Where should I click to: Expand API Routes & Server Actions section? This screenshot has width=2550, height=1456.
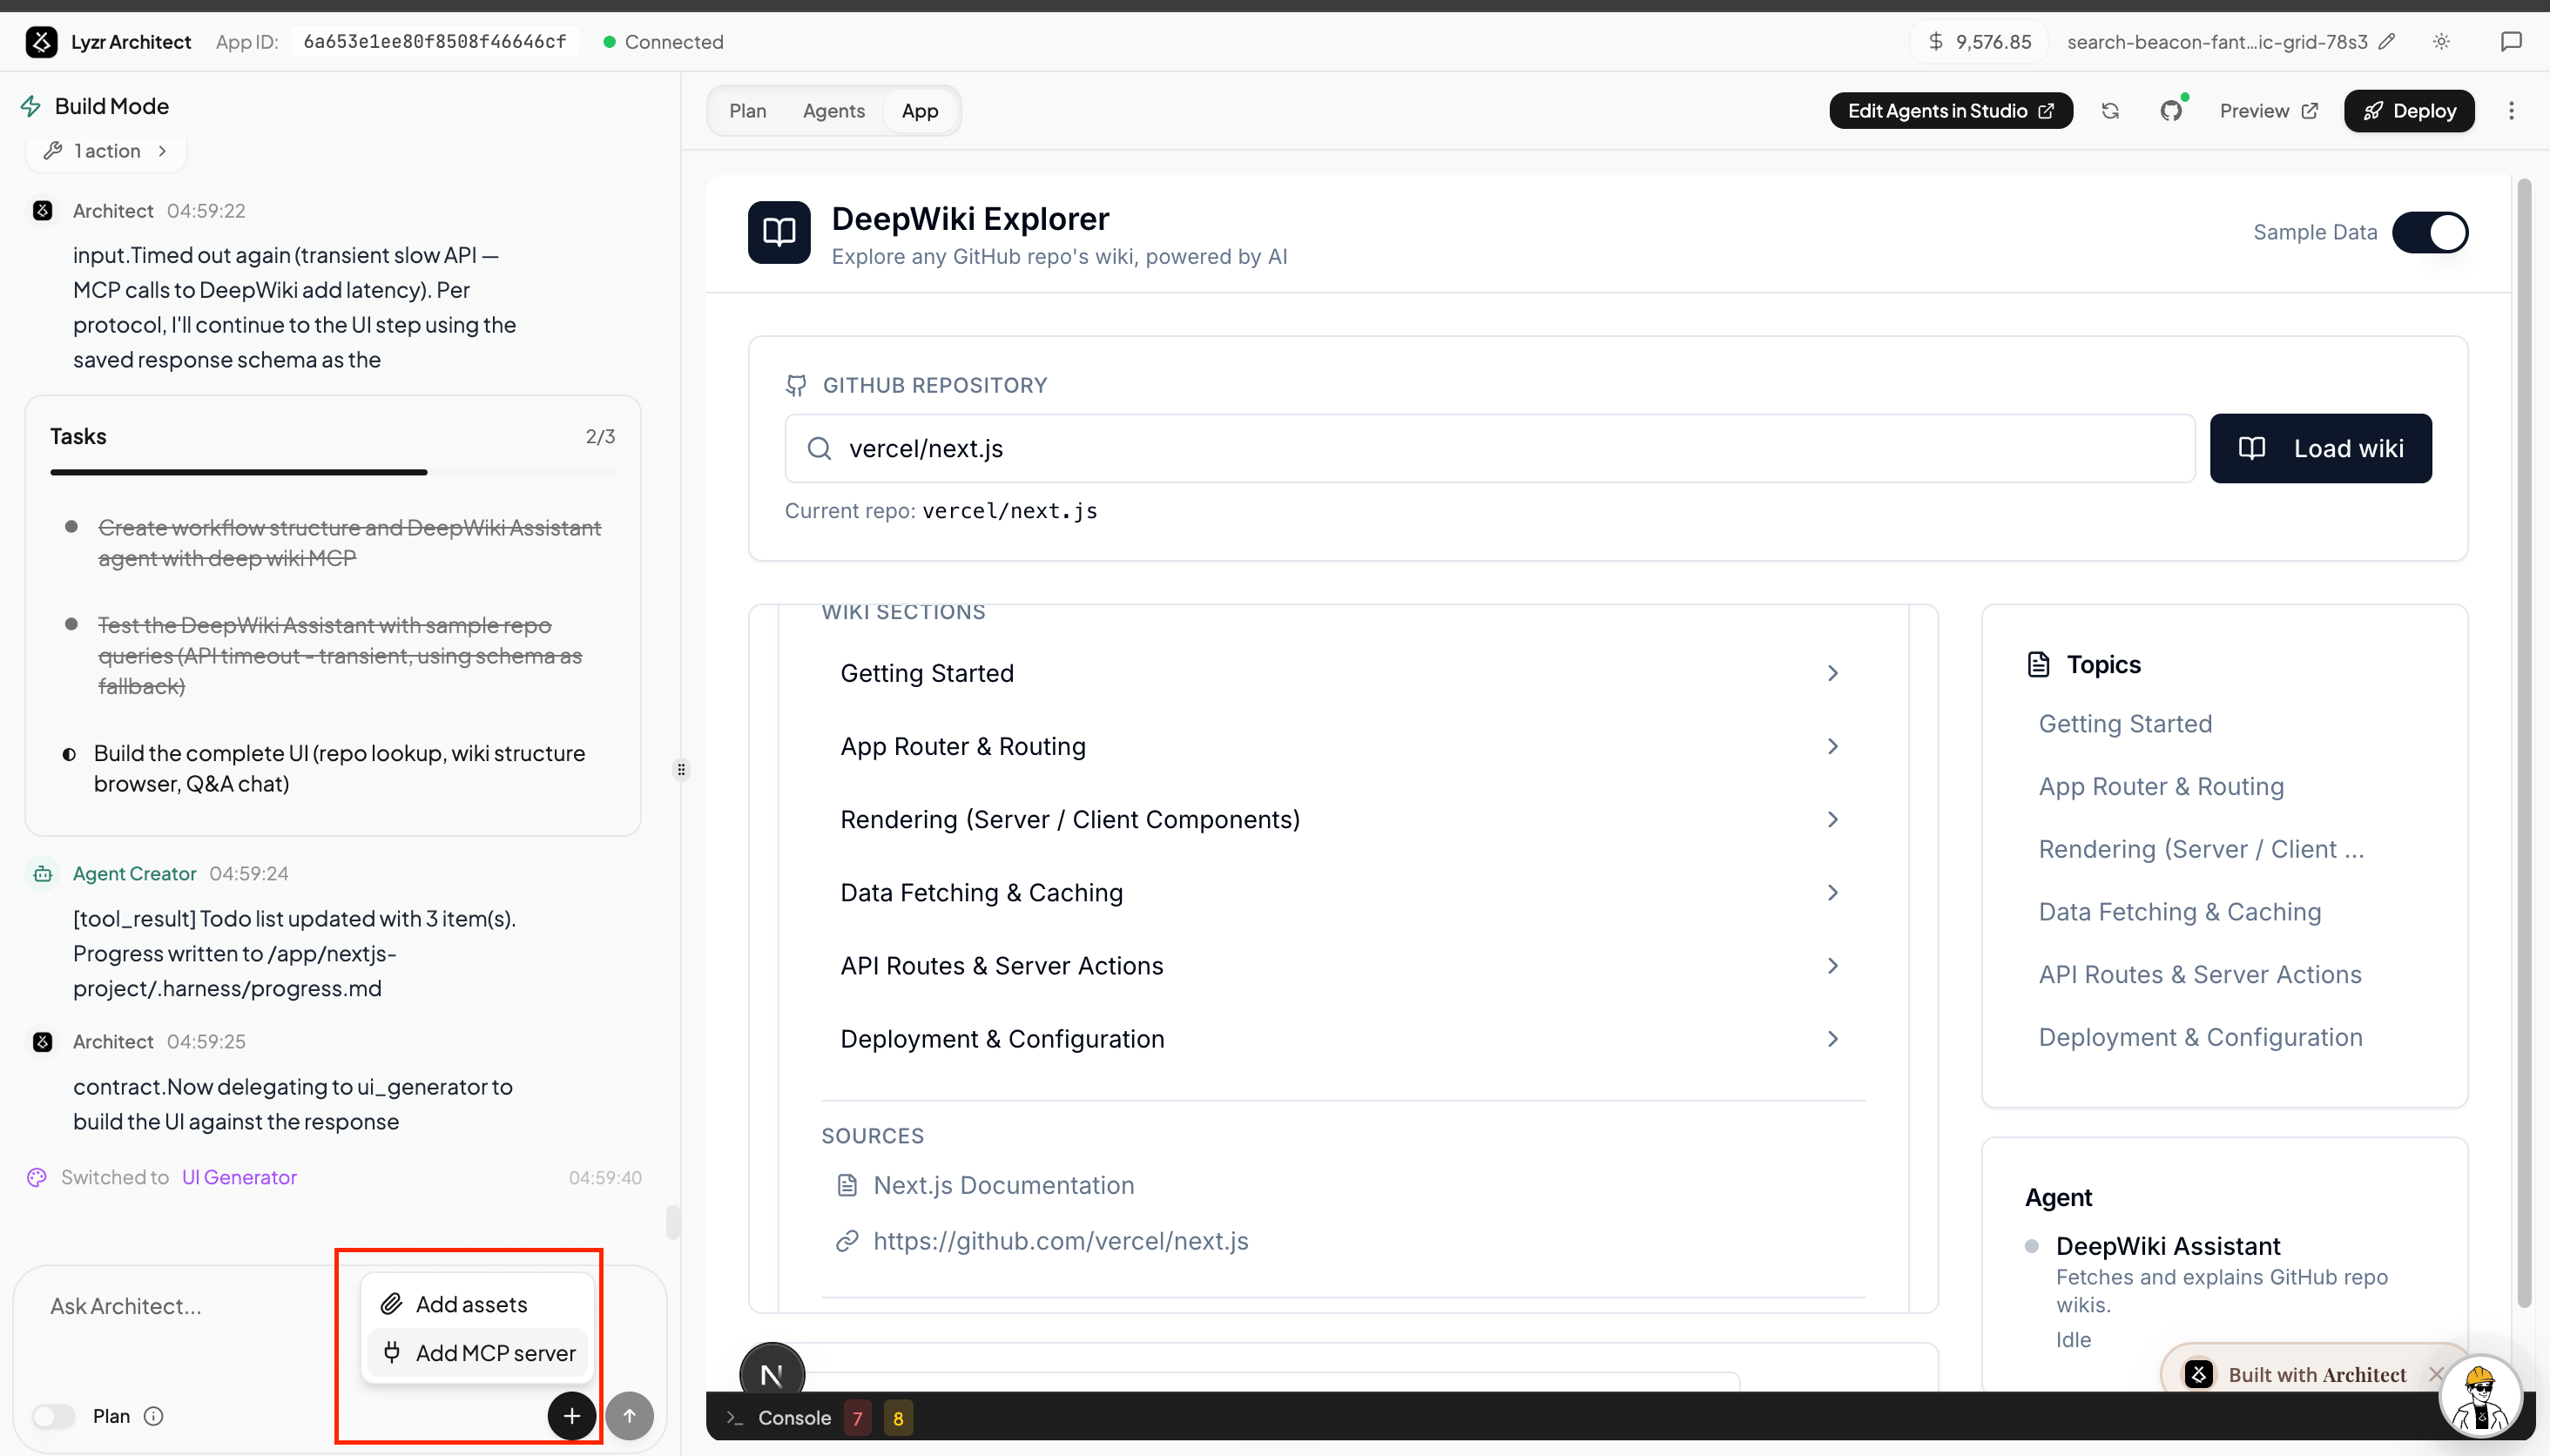1343,965
